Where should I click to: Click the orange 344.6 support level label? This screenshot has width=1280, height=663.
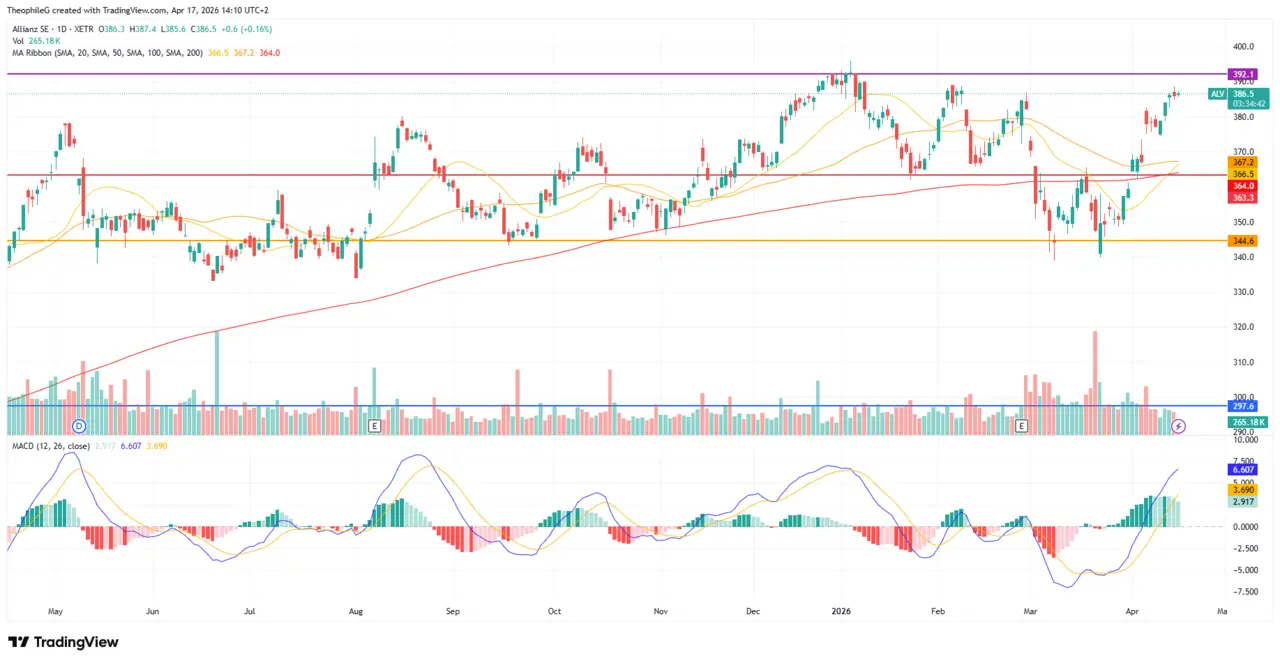pos(1241,240)
